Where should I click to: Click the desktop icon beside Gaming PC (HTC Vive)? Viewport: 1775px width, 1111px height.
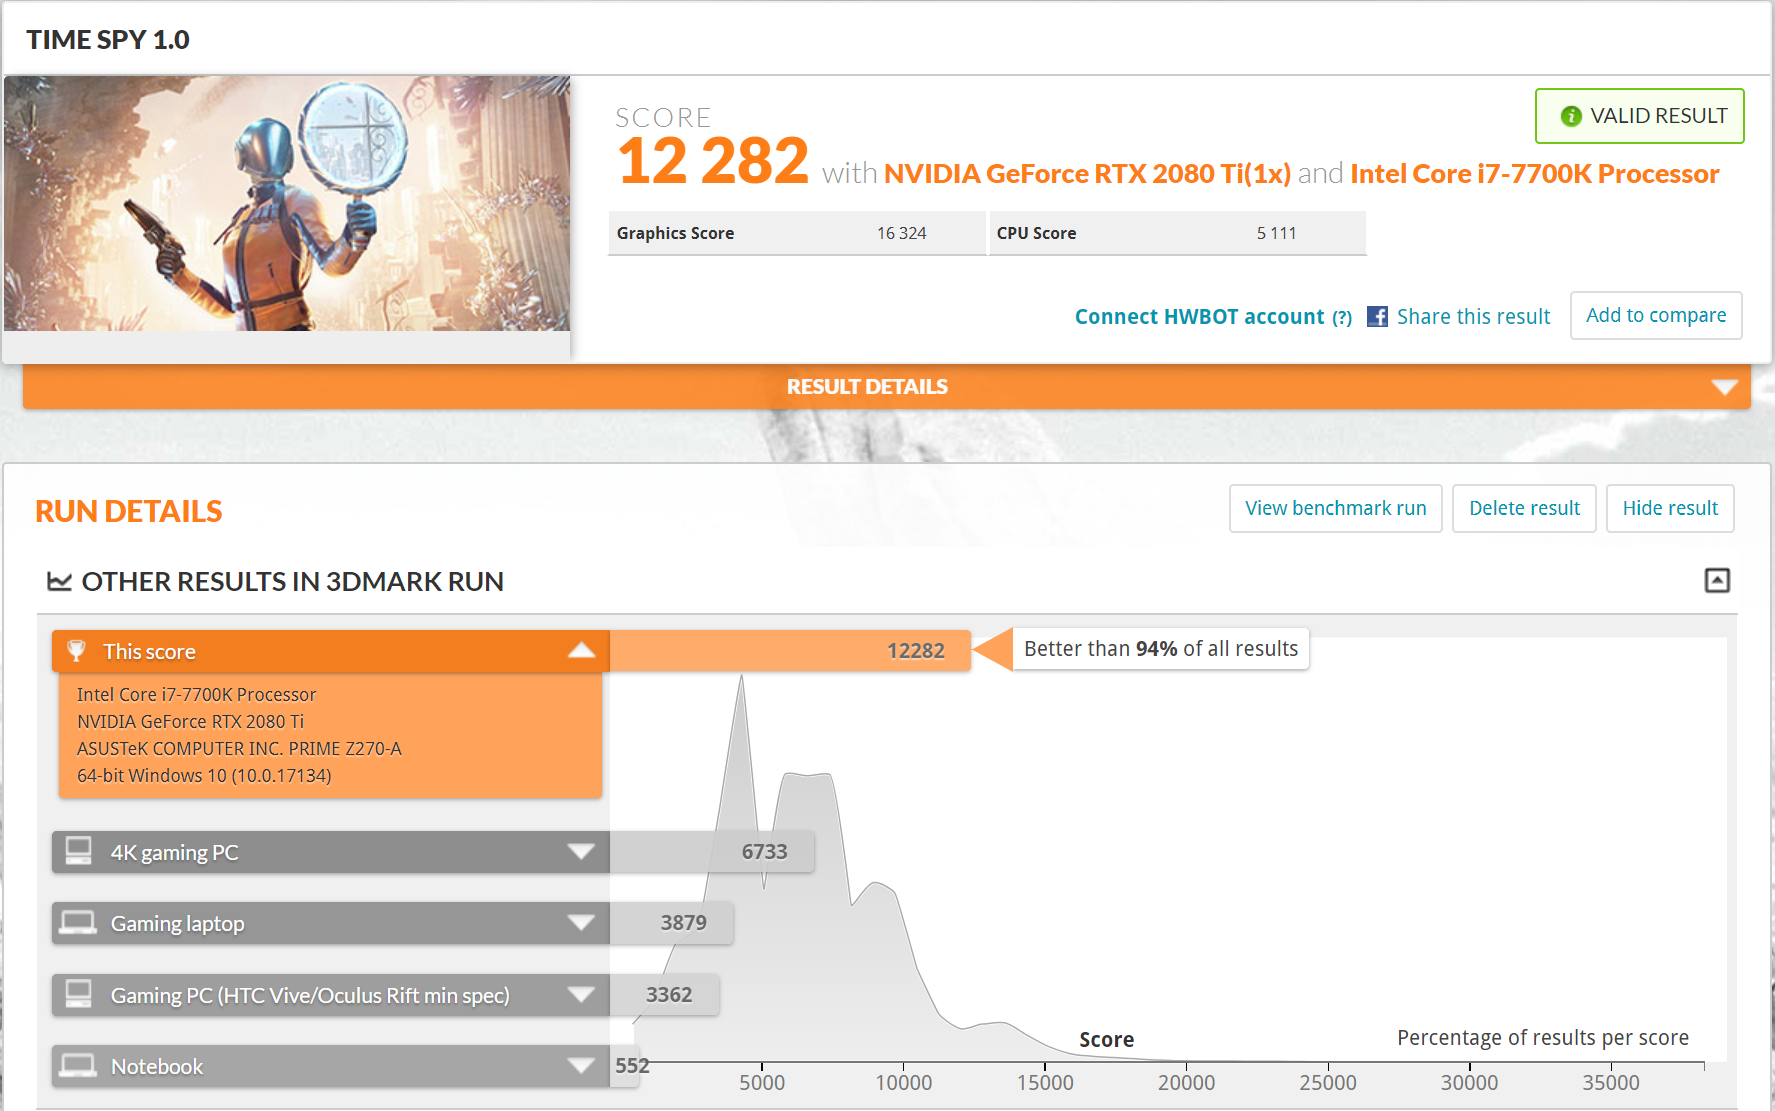pos(78,994)
